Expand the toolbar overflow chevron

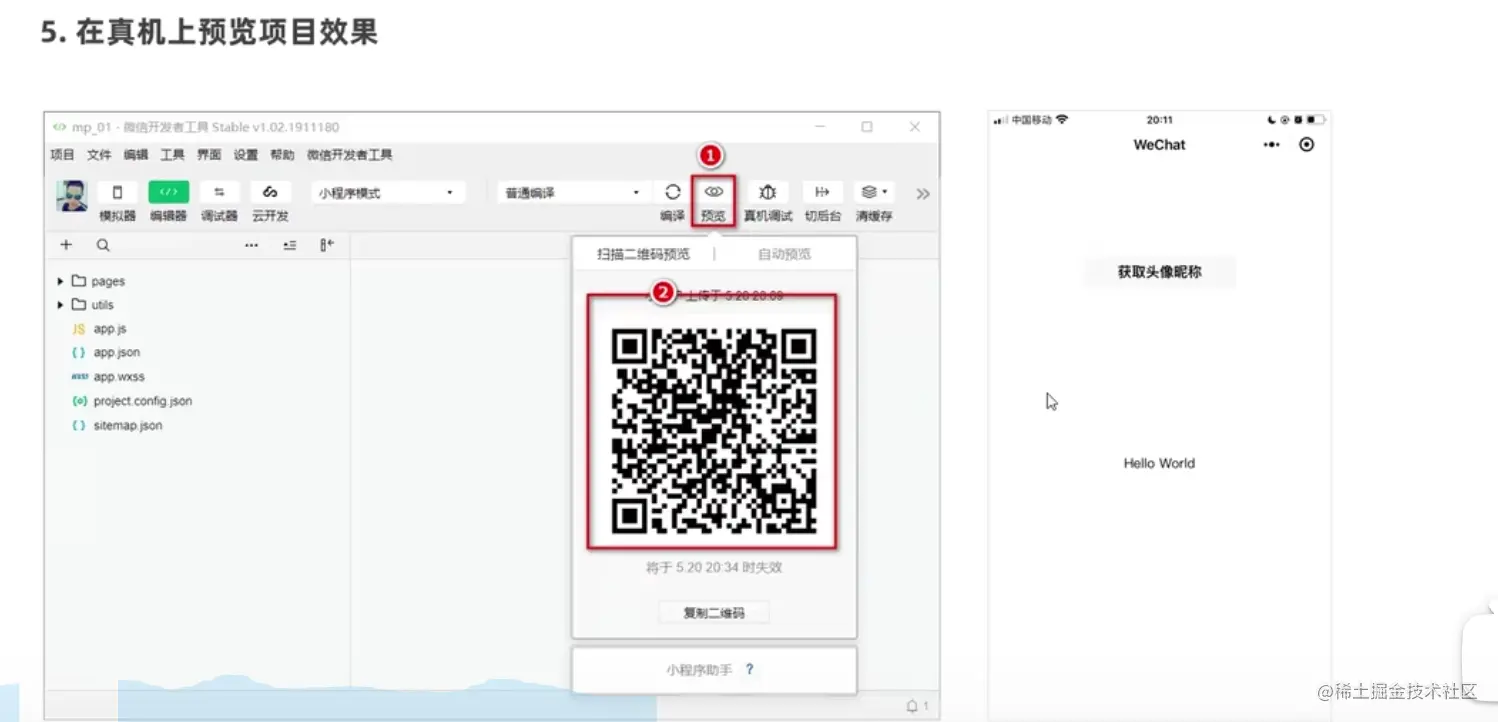click(x=922, y=194)
